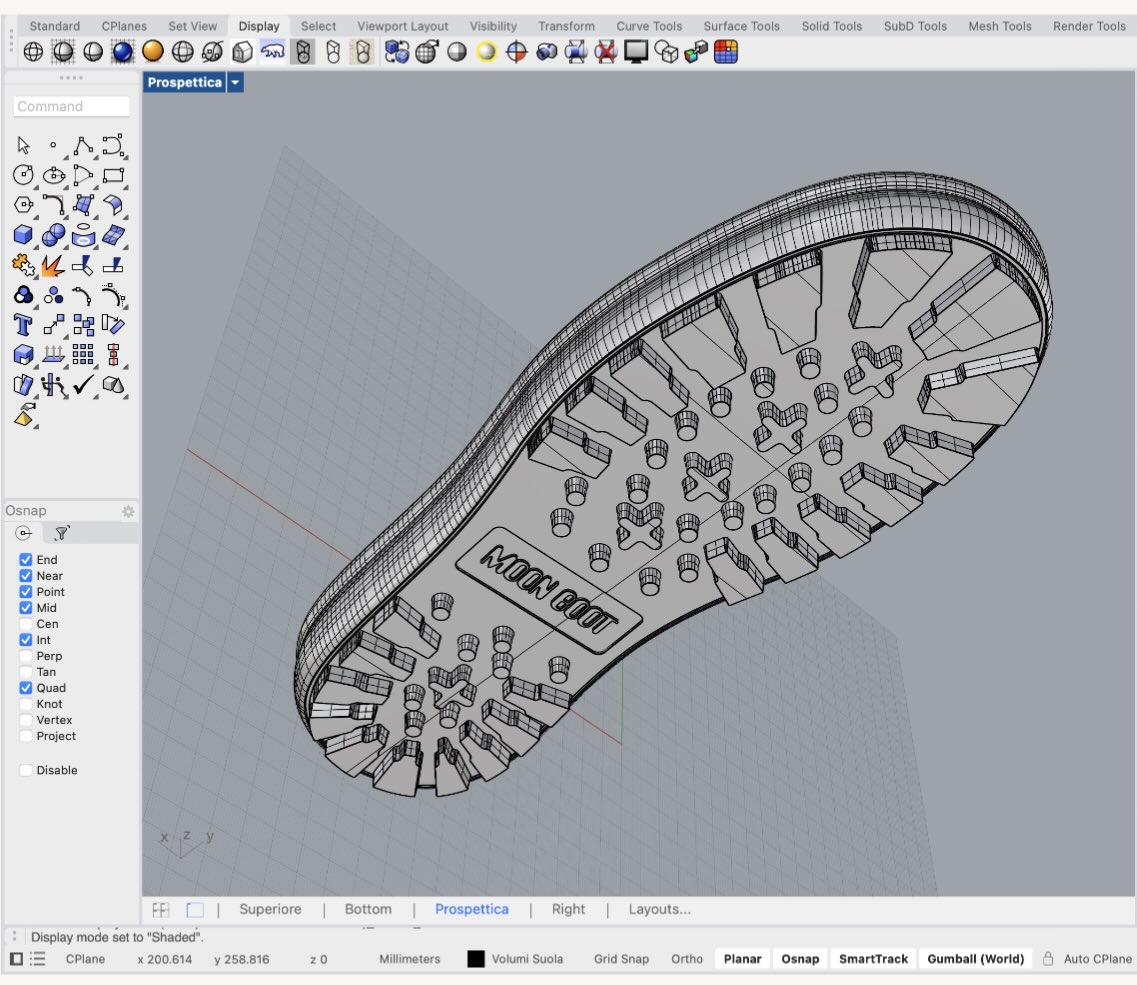The width and height of the screenshot is (1137, 985).
Task: Open the Mesh Tools tab
Action: pos(1000,25)
